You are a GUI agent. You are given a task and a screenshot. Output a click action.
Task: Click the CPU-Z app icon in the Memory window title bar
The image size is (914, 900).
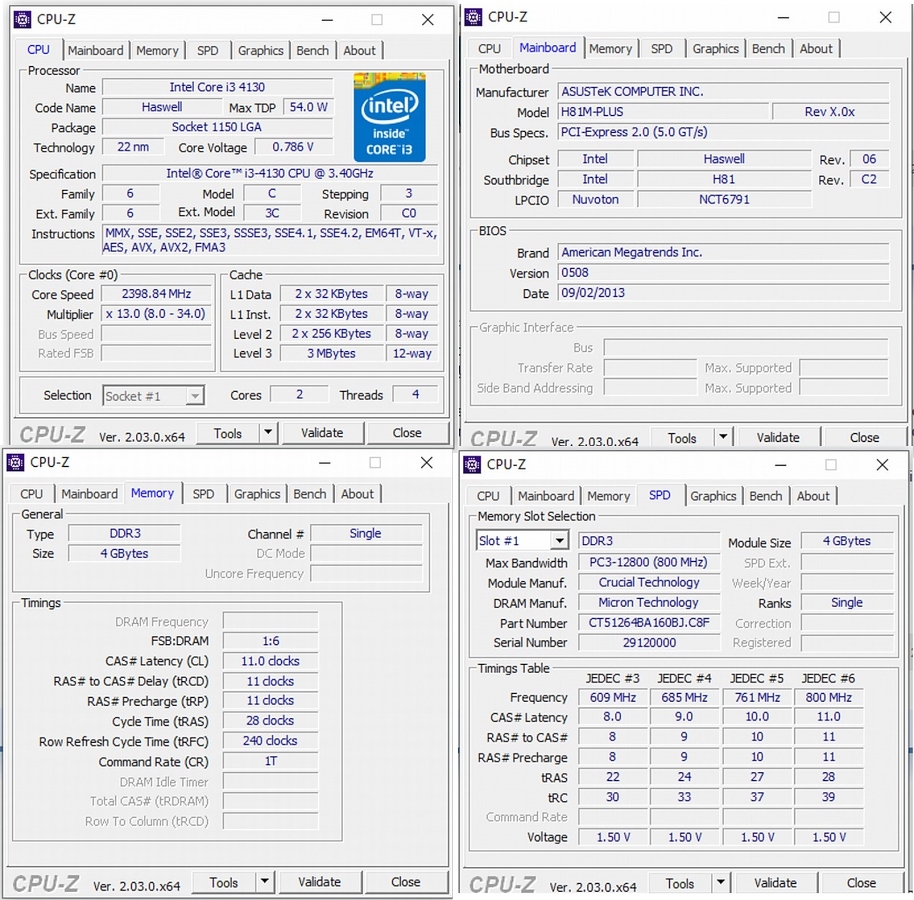click(15, 462)
